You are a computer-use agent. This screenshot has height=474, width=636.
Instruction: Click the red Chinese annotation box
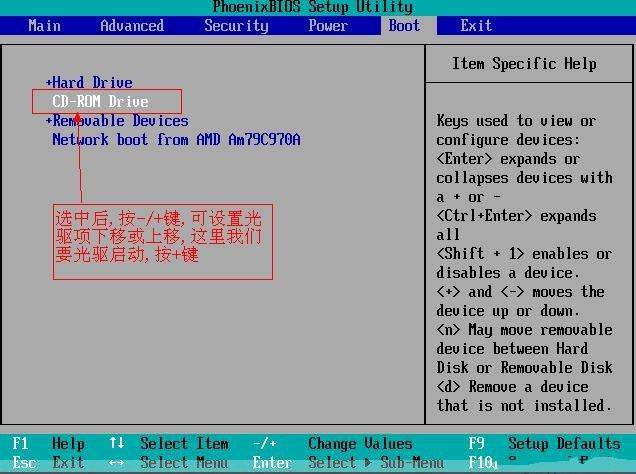(162, 241)
